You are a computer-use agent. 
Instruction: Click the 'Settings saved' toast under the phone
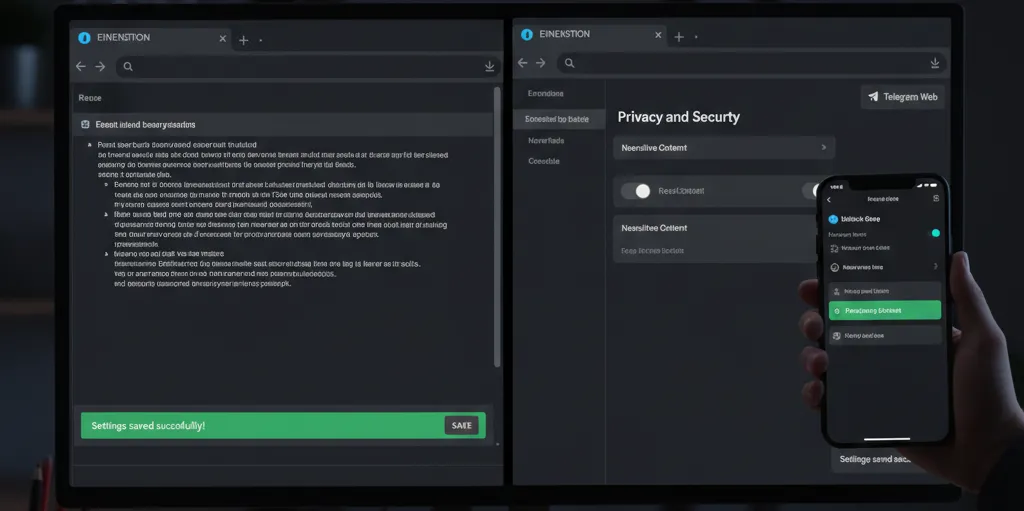[874, 459]
